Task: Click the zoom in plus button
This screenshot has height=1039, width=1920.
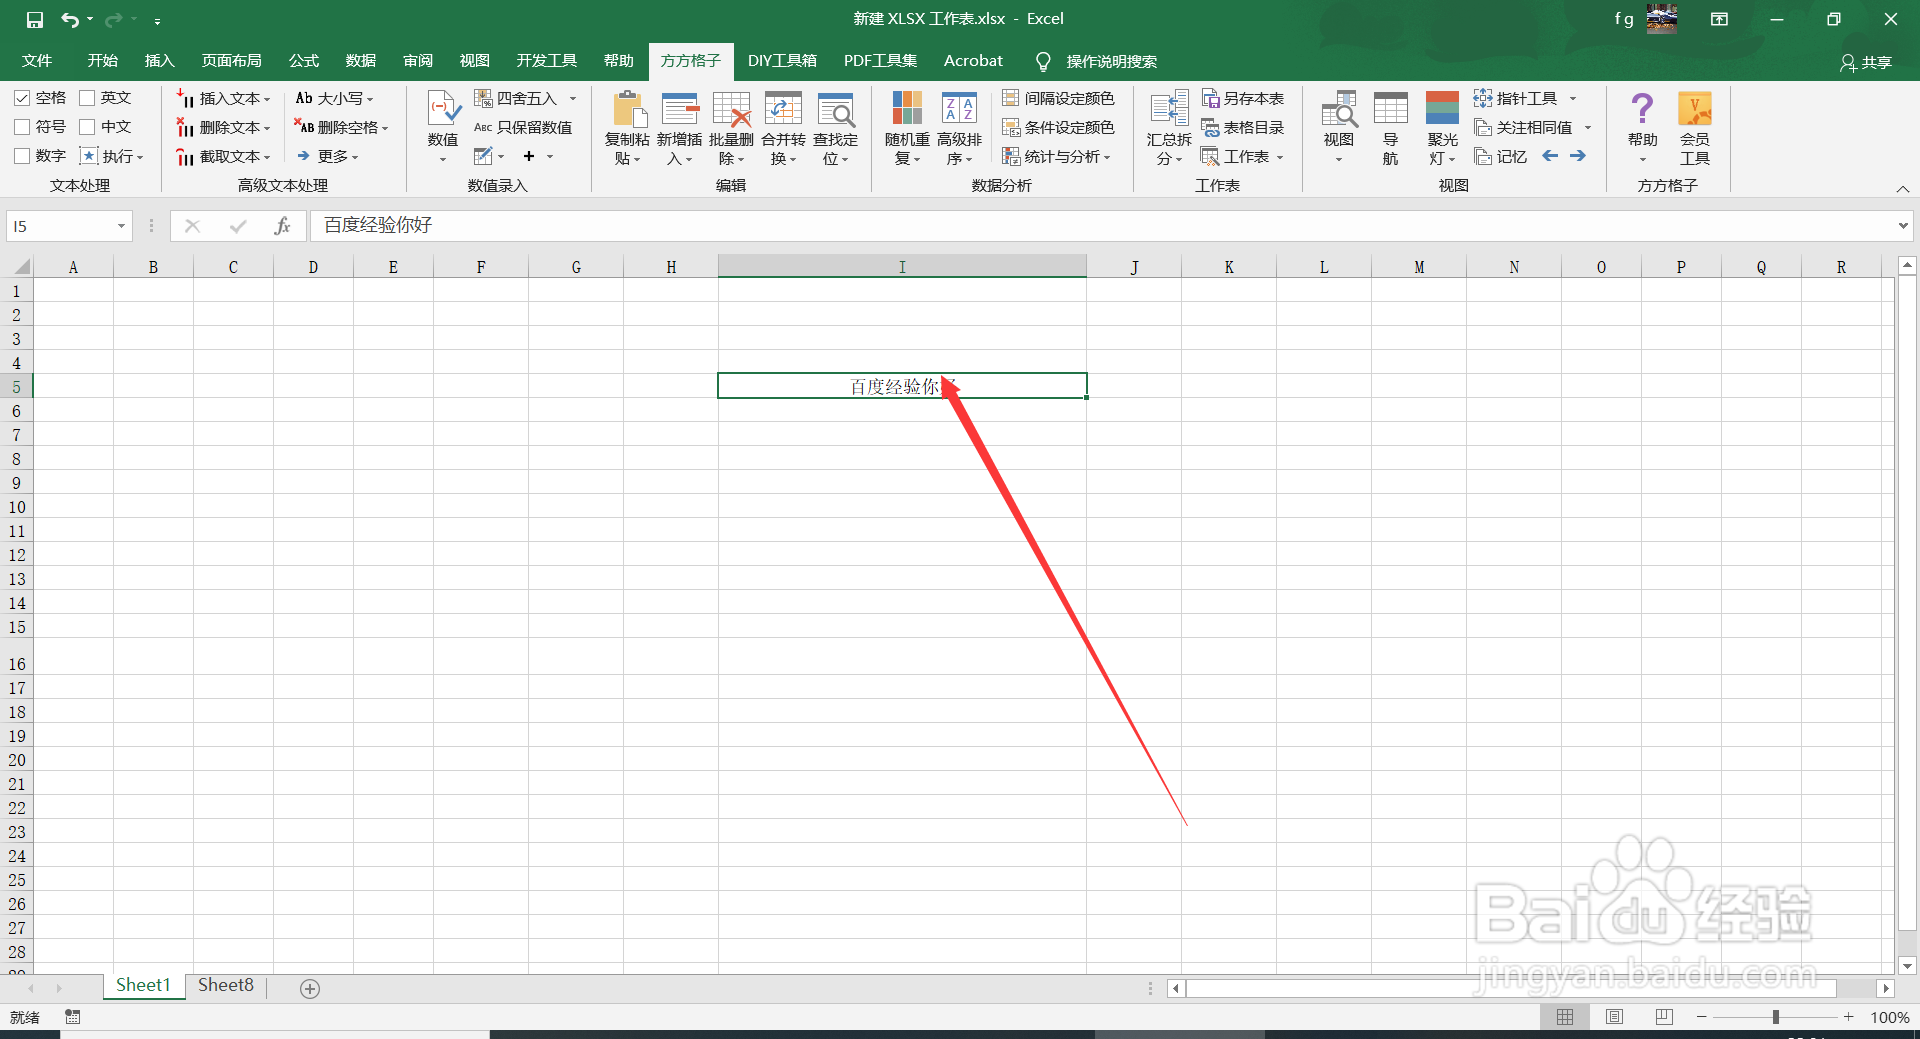Action: (x=1849, y=1017)
